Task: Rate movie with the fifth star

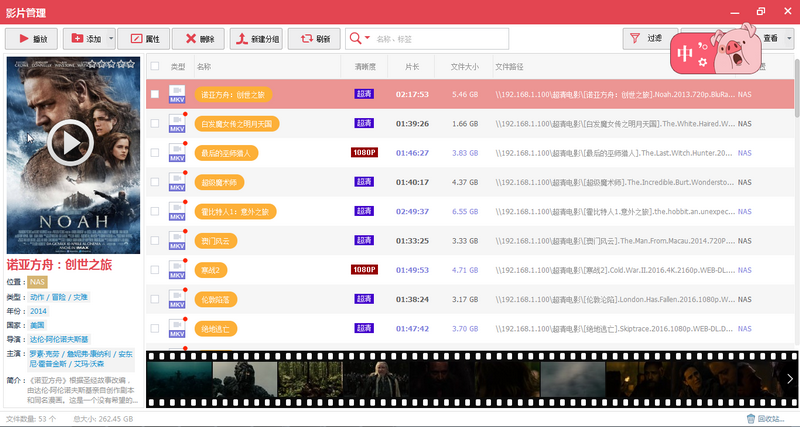Action: [x=131, y=64]
